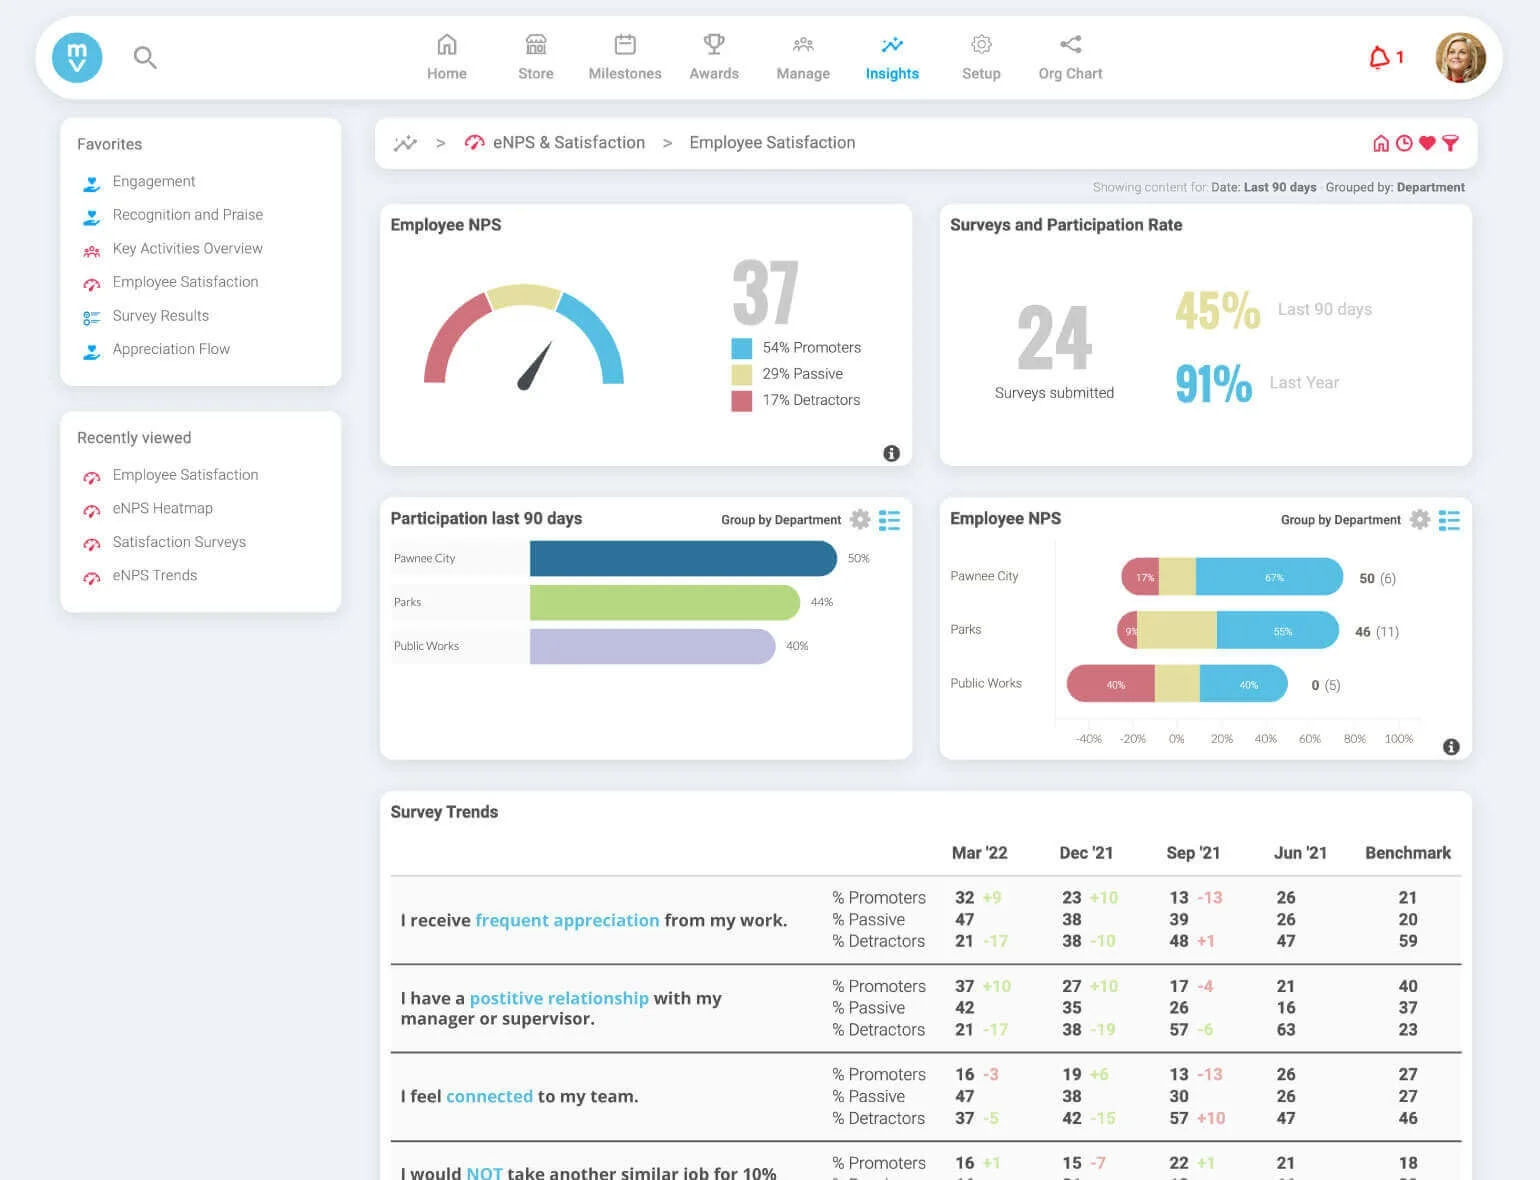The height and width of the screenshot is (1180, 1540).
Task: Click the frequent appreciation link in Survey Trends
Action: [567, 920]
